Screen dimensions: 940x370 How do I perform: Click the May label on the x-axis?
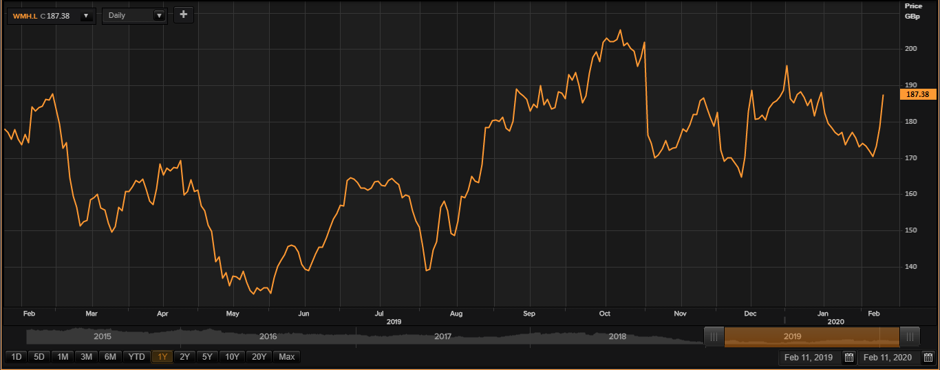click(x=233, y=313)
